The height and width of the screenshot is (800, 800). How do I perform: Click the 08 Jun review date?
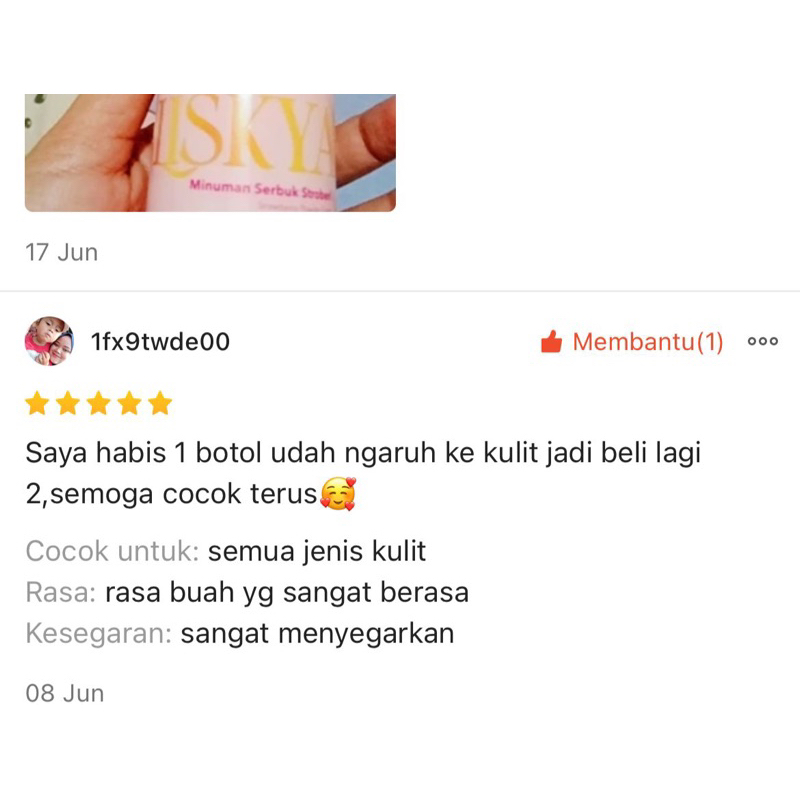65,693
